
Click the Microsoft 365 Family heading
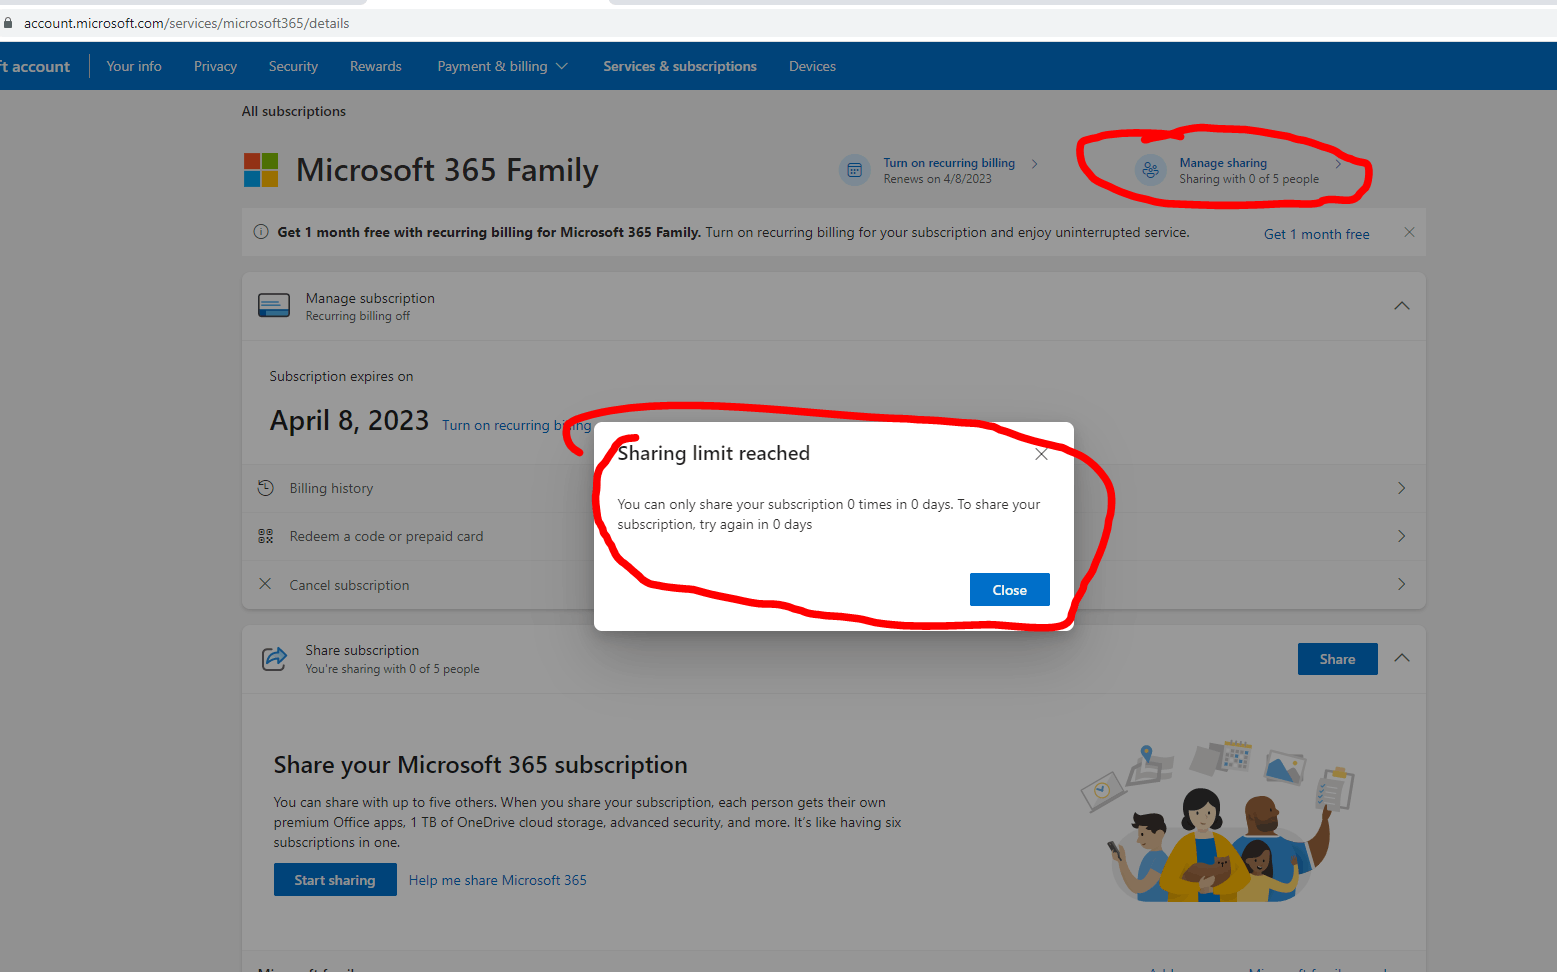click(x=447, y=170)
